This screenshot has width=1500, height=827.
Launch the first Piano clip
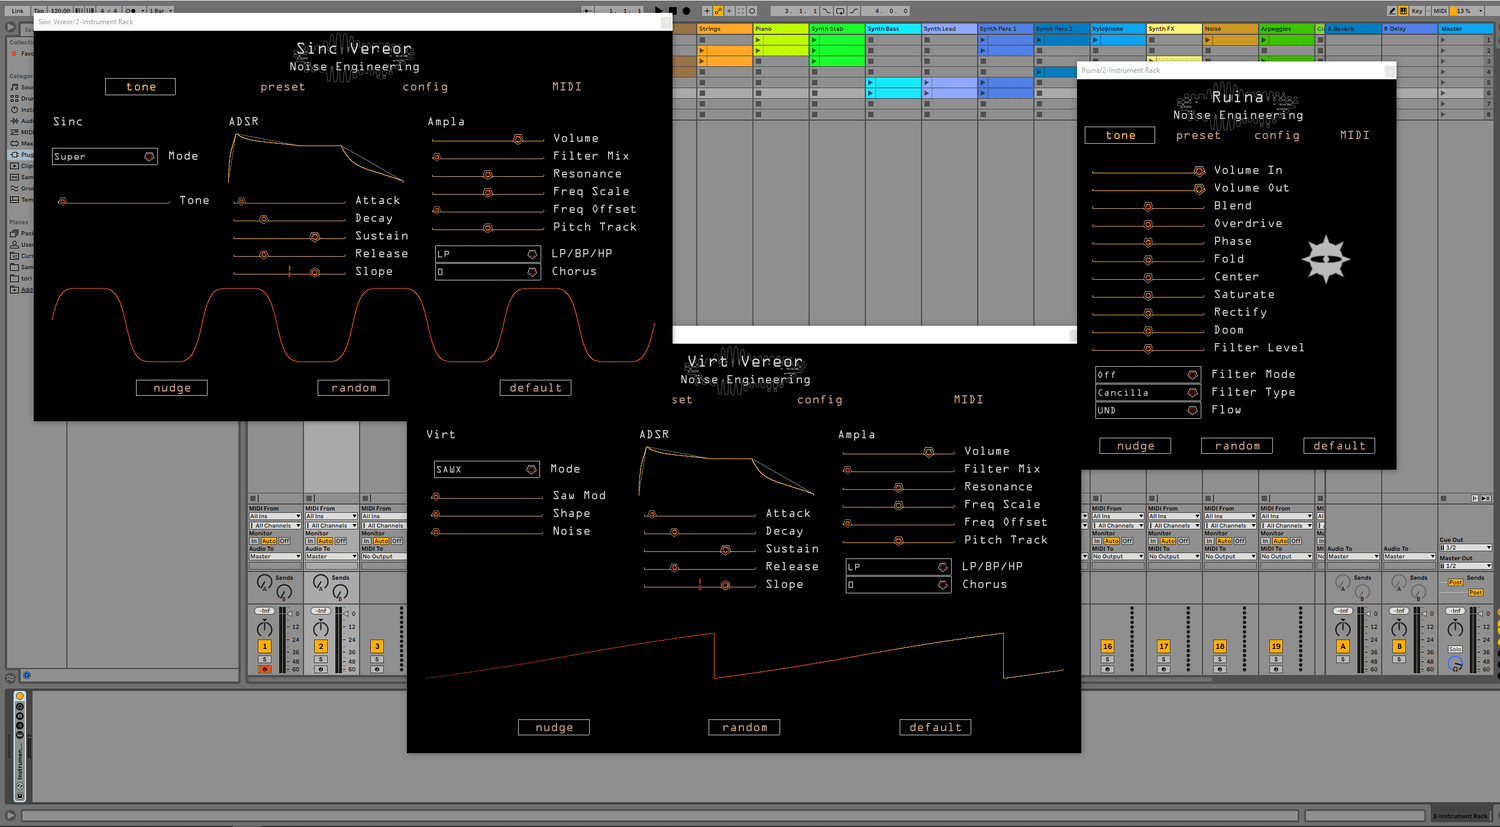tap(758, 40)
